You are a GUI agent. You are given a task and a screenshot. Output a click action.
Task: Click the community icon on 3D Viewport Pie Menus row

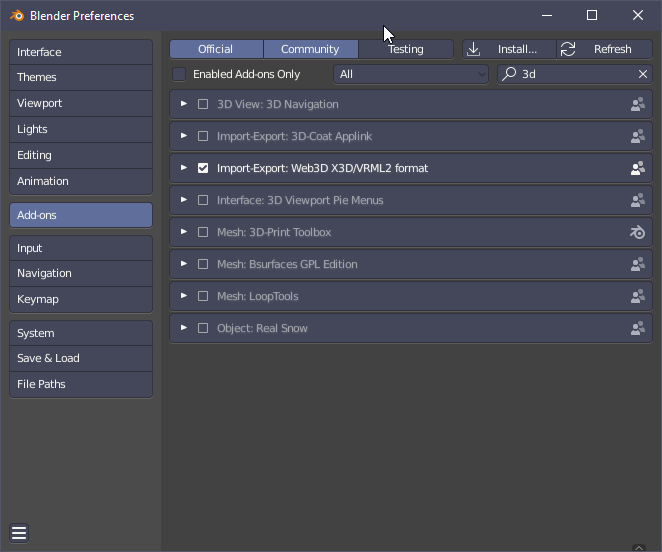coord(638,200)
